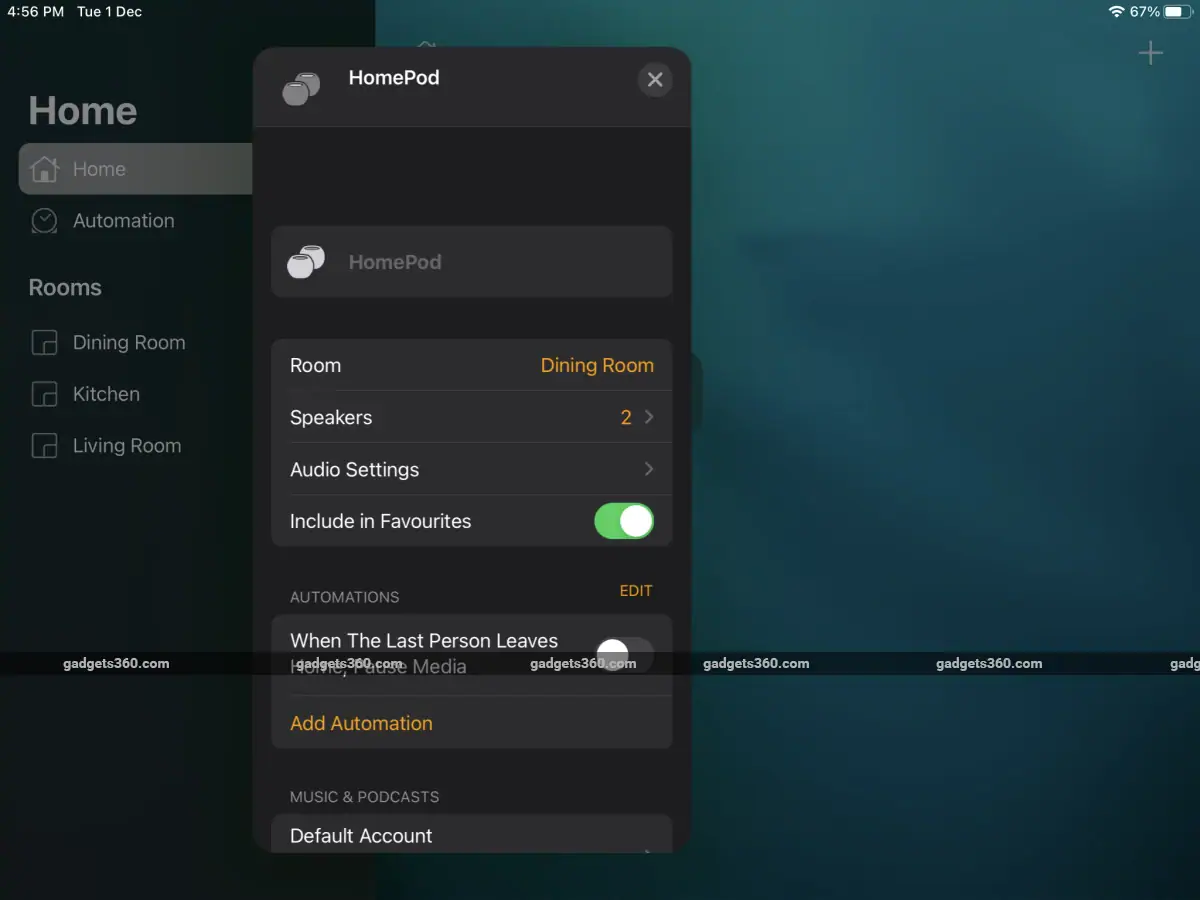Tap the HomePod title in panel header
Image resolution: width=1200 pixels, height=900 pixels.
394,78
